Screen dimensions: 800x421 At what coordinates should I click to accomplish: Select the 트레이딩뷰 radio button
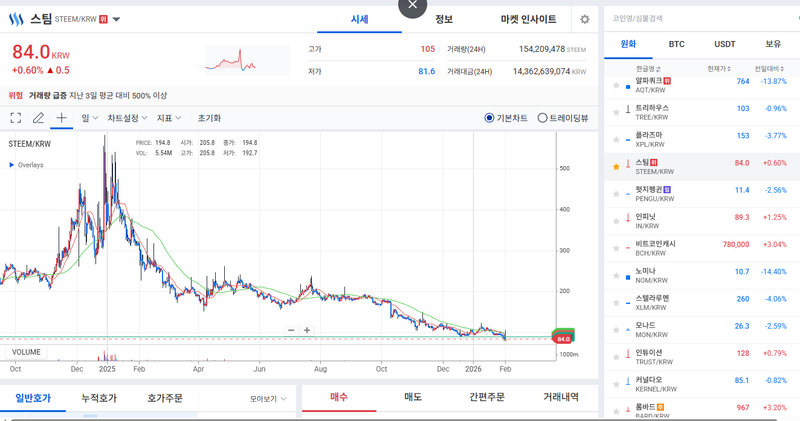coord(542,117)
